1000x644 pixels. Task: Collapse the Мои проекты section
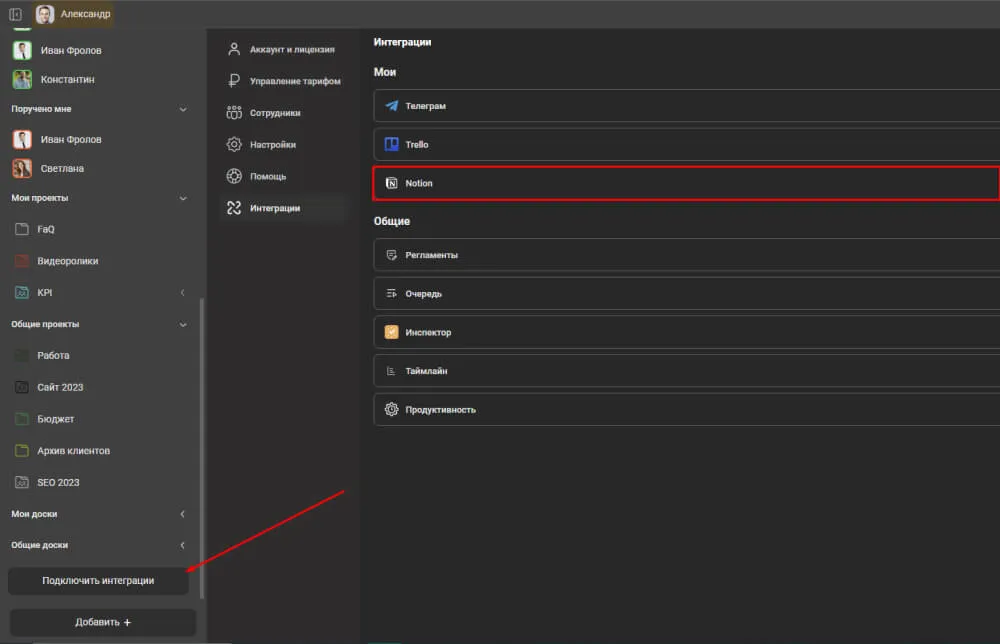[183, 198]
